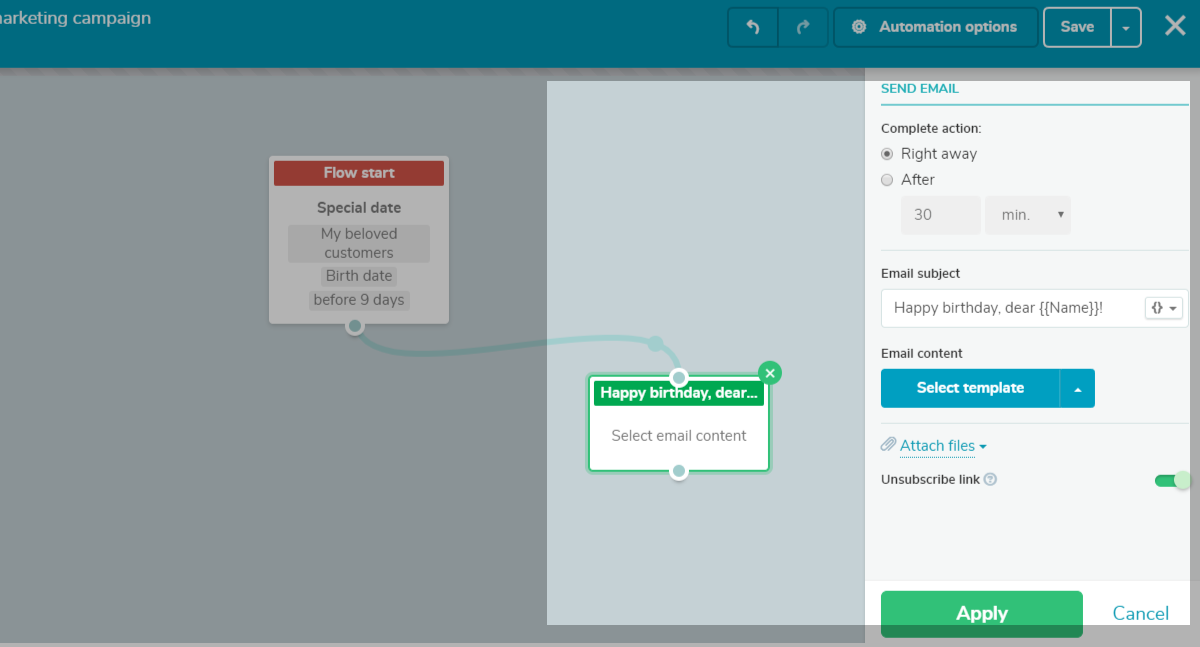The height and width of the screenshot is (647, 1200).
Task: Remove the email block via green X
Action: 769,373
